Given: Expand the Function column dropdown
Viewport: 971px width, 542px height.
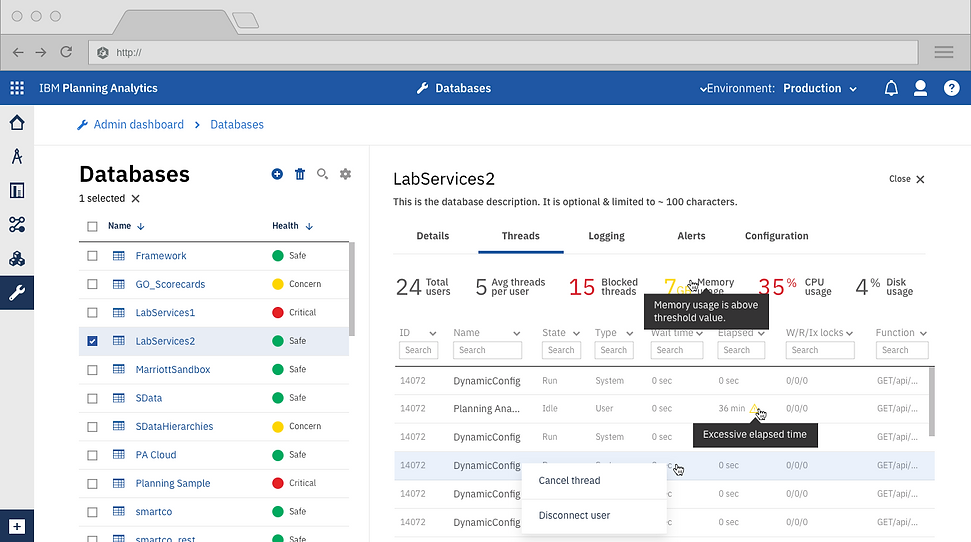Looking at the screenshot, I should 923,333.
